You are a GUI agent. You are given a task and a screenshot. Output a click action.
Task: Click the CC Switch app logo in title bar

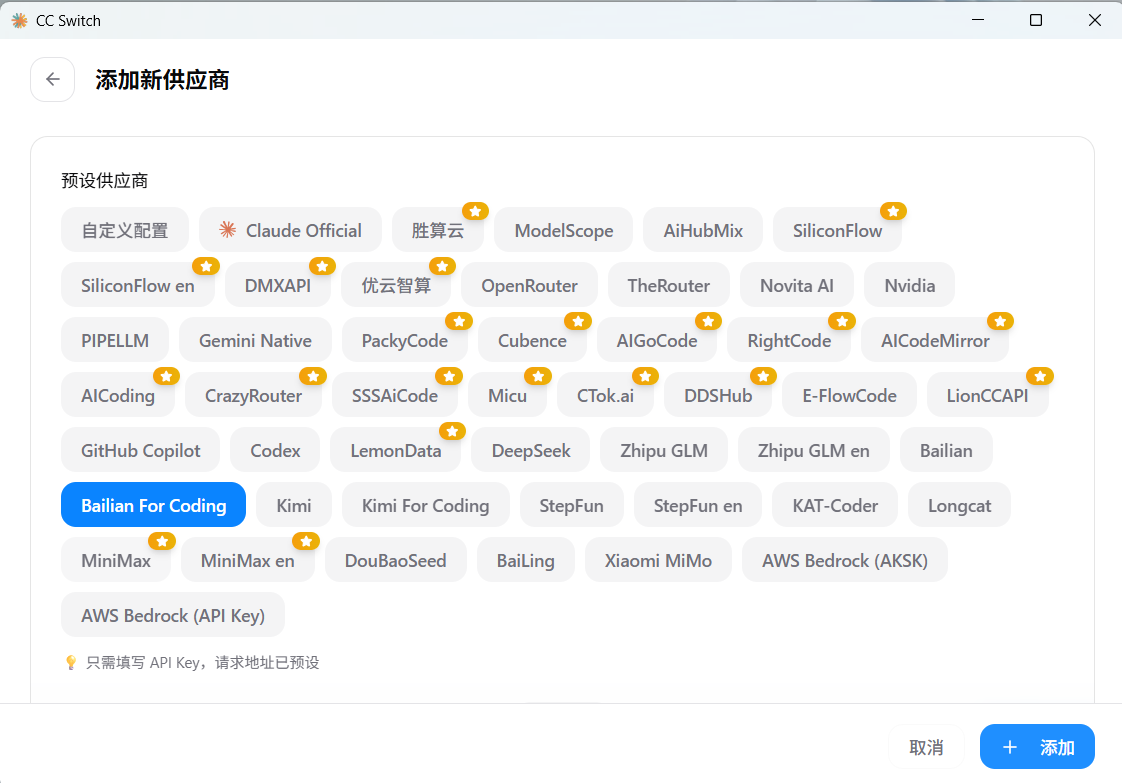point(19,21)
